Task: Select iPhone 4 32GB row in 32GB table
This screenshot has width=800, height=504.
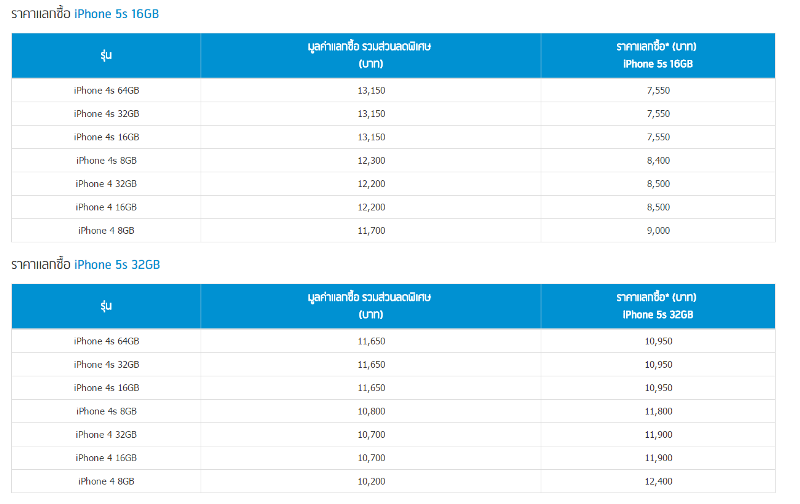Action: click(x=393, y=435)
